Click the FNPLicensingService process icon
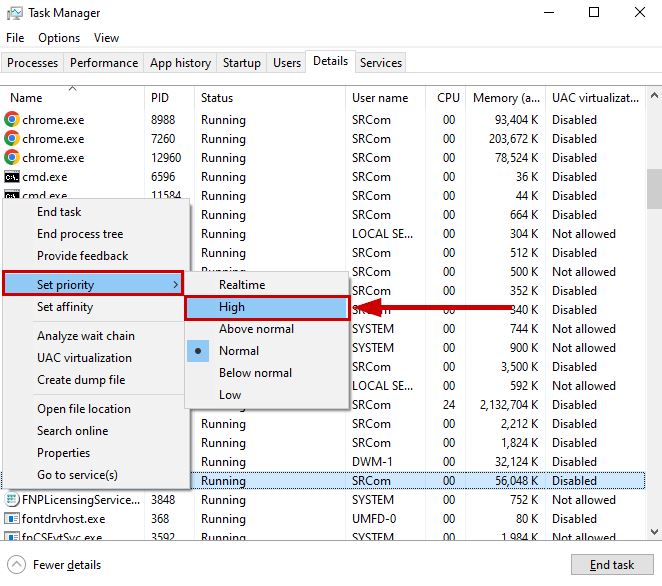This screenshot has height=586, width=662. point(12,500)
